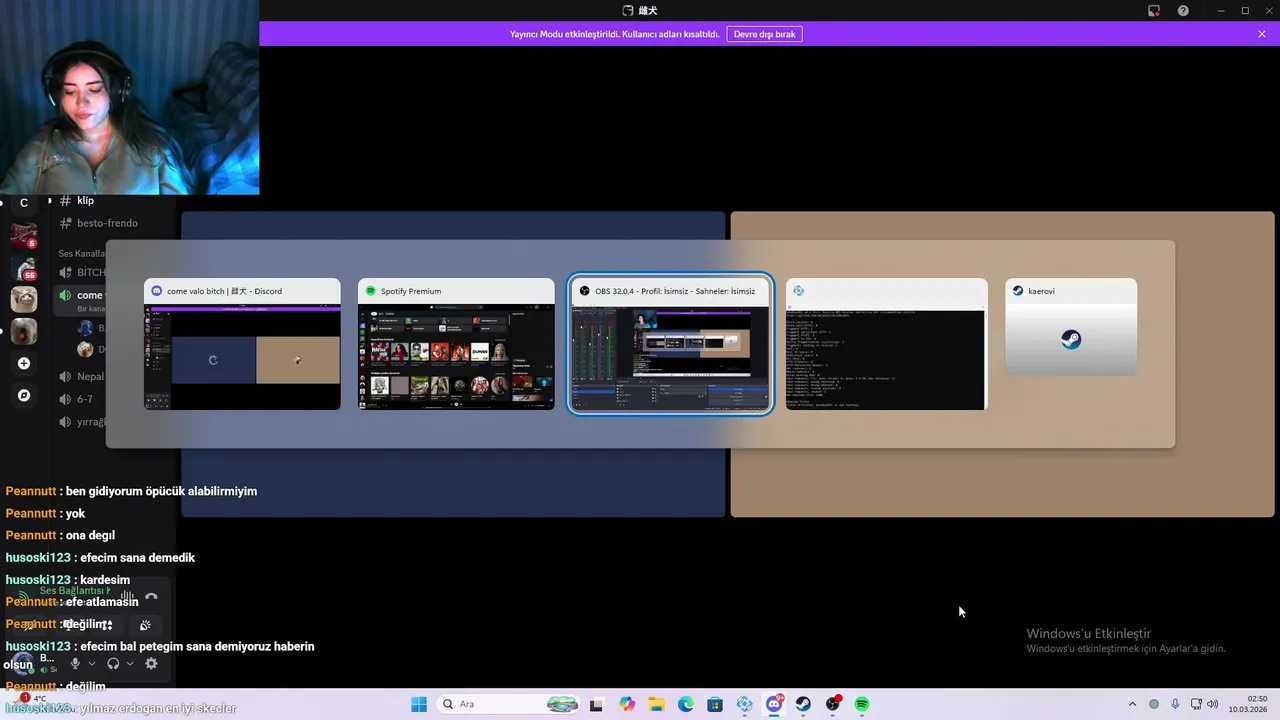Expand headphone output options chevron
Screen dimensions: 1280x720
click(x=130, y=664)
